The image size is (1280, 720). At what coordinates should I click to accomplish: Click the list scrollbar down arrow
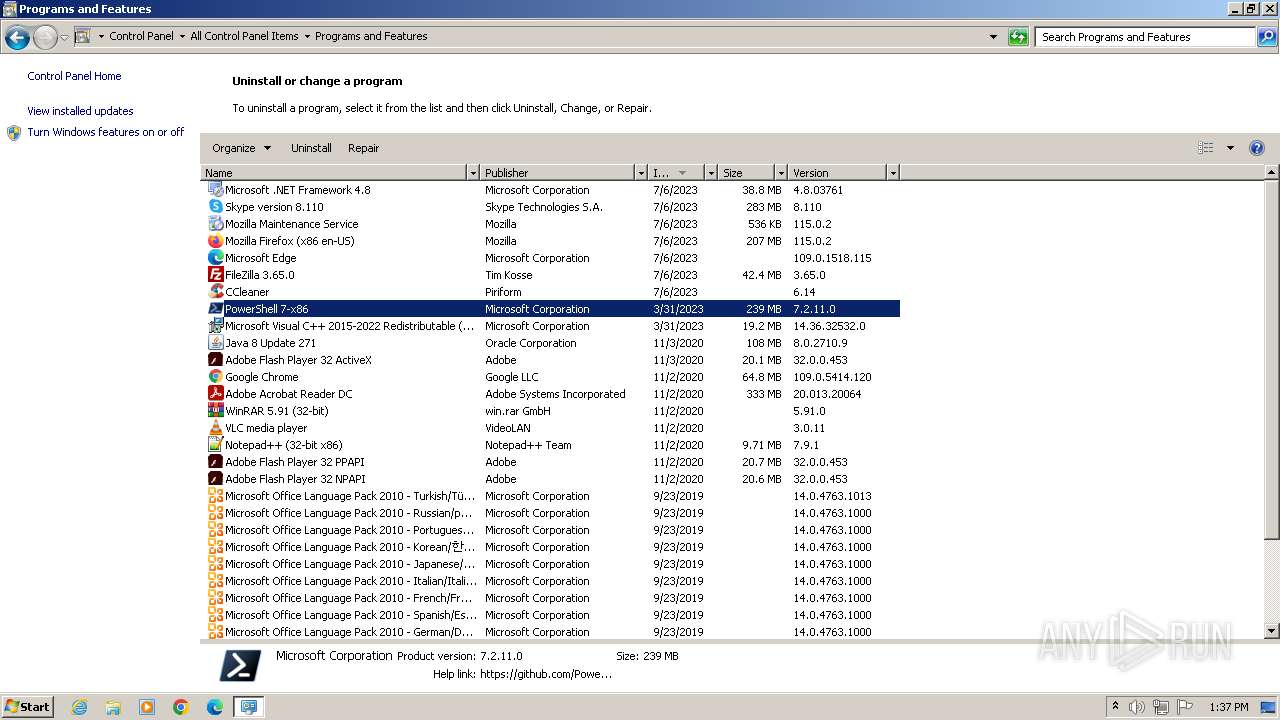point(1272,631)
